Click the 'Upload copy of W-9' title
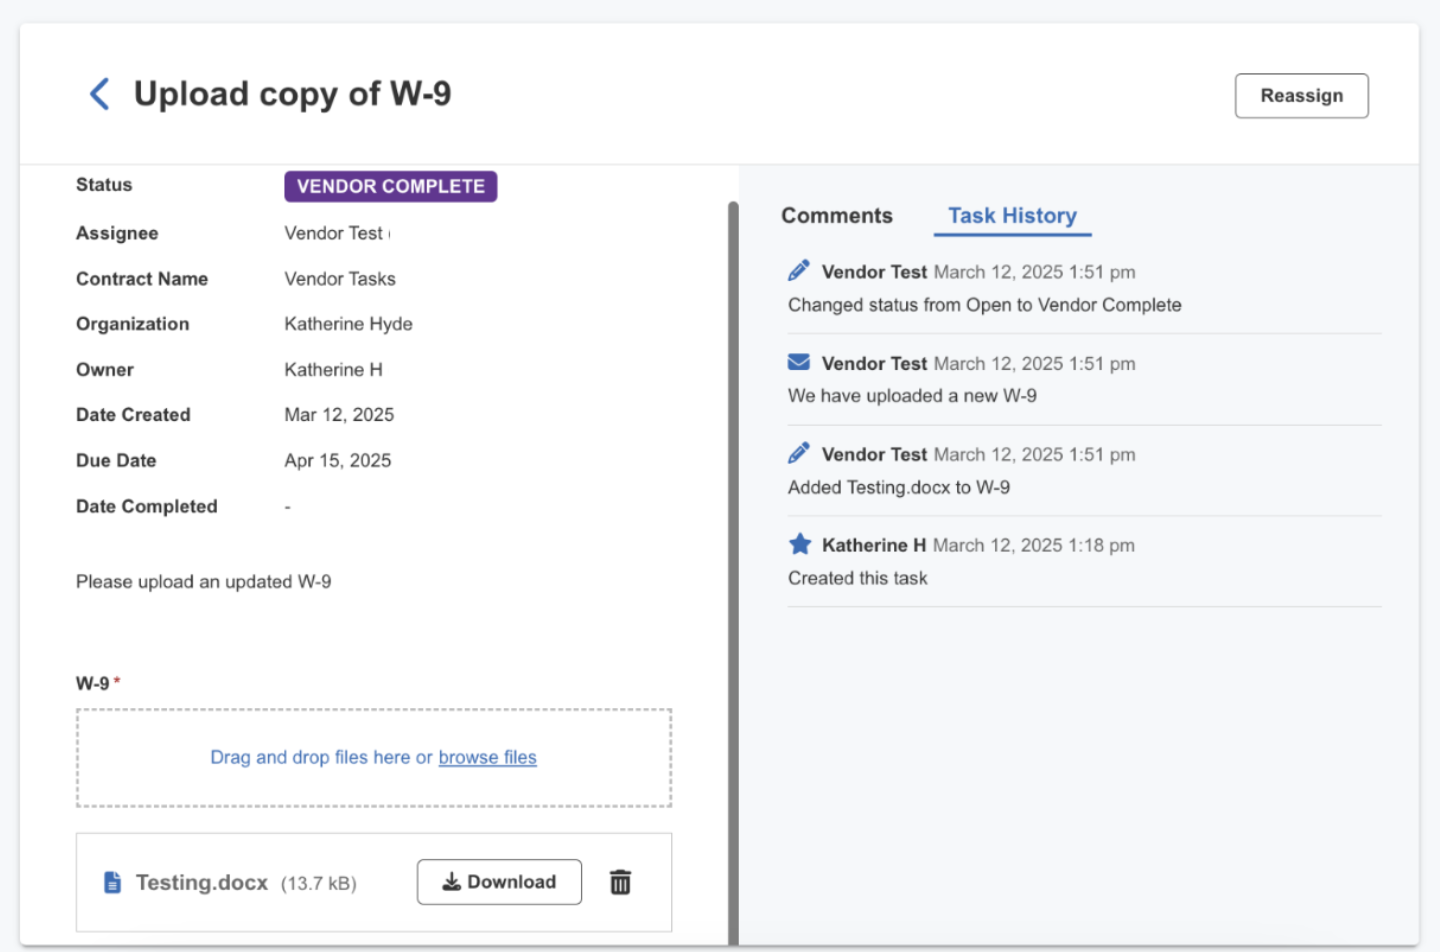 [292, 94]
